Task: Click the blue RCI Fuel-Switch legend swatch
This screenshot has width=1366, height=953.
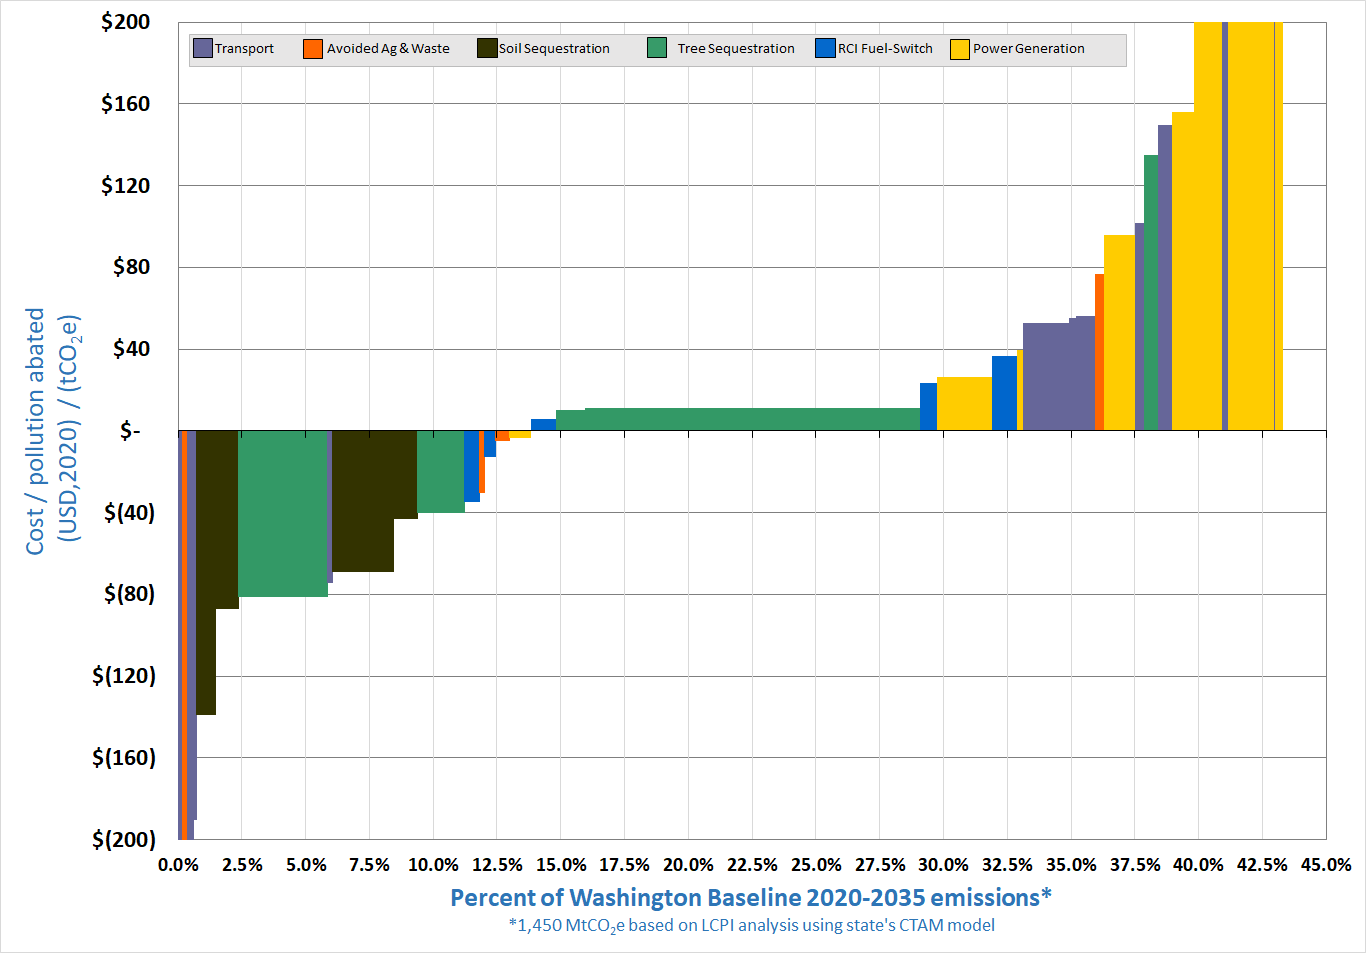Action: coord(825,48)
